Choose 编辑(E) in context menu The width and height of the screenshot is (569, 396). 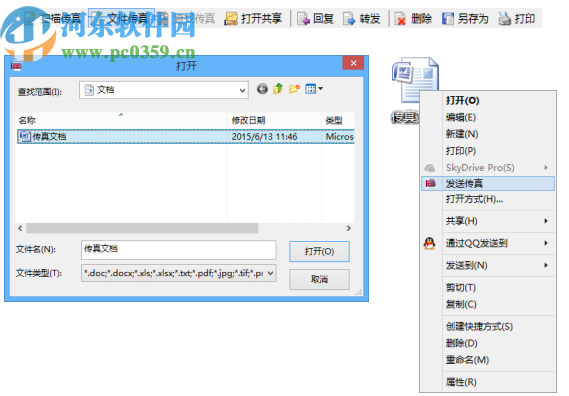(460, 118)
